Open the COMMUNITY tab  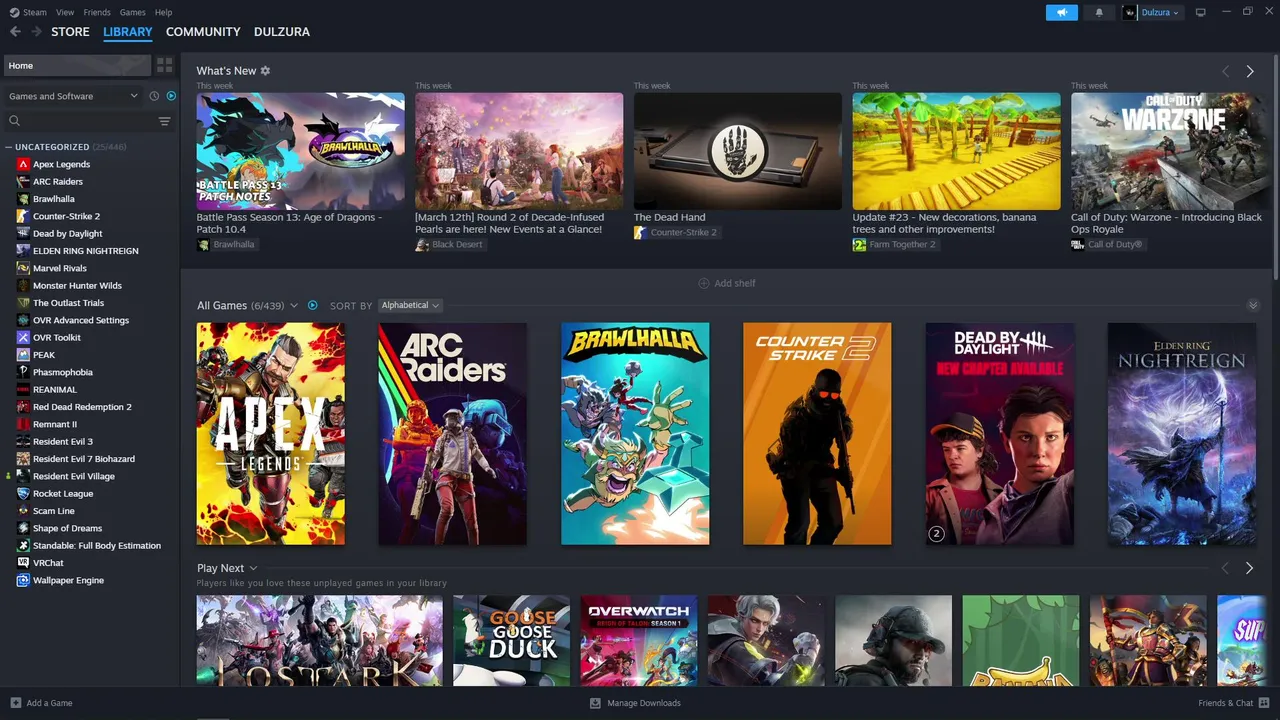[203, 32]
